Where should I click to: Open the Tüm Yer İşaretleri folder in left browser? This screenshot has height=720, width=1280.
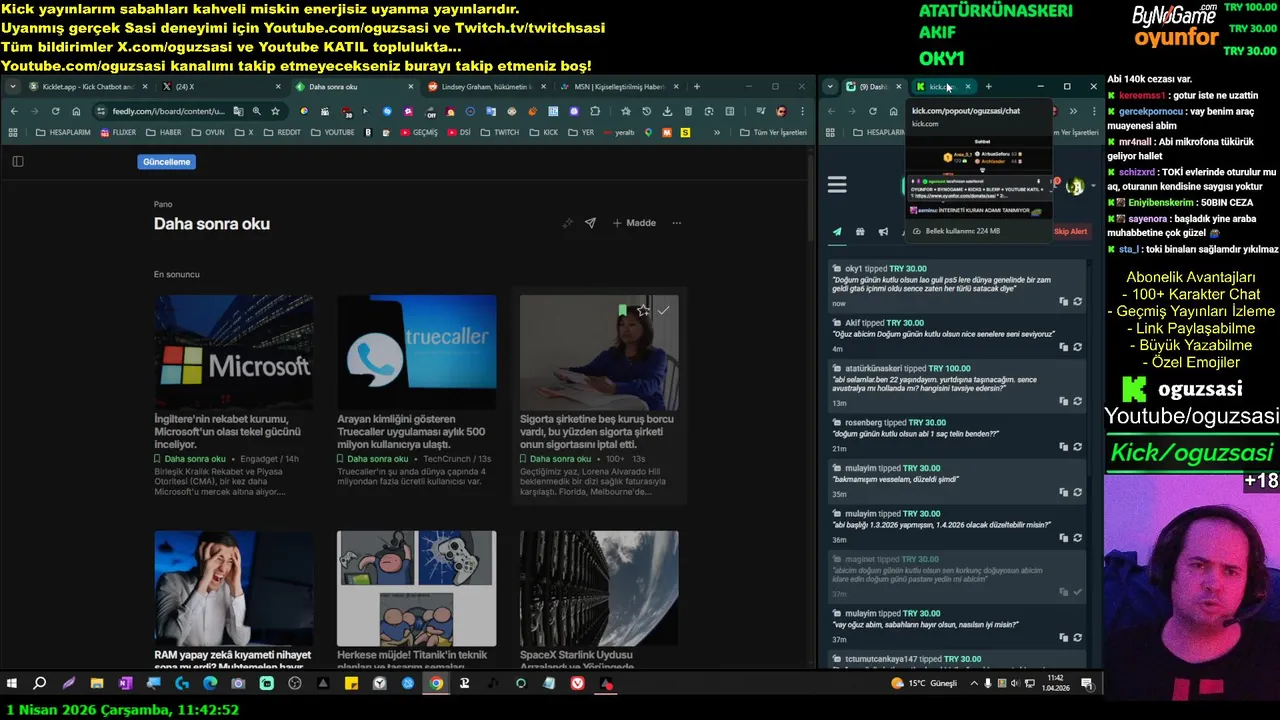(772, 132)
